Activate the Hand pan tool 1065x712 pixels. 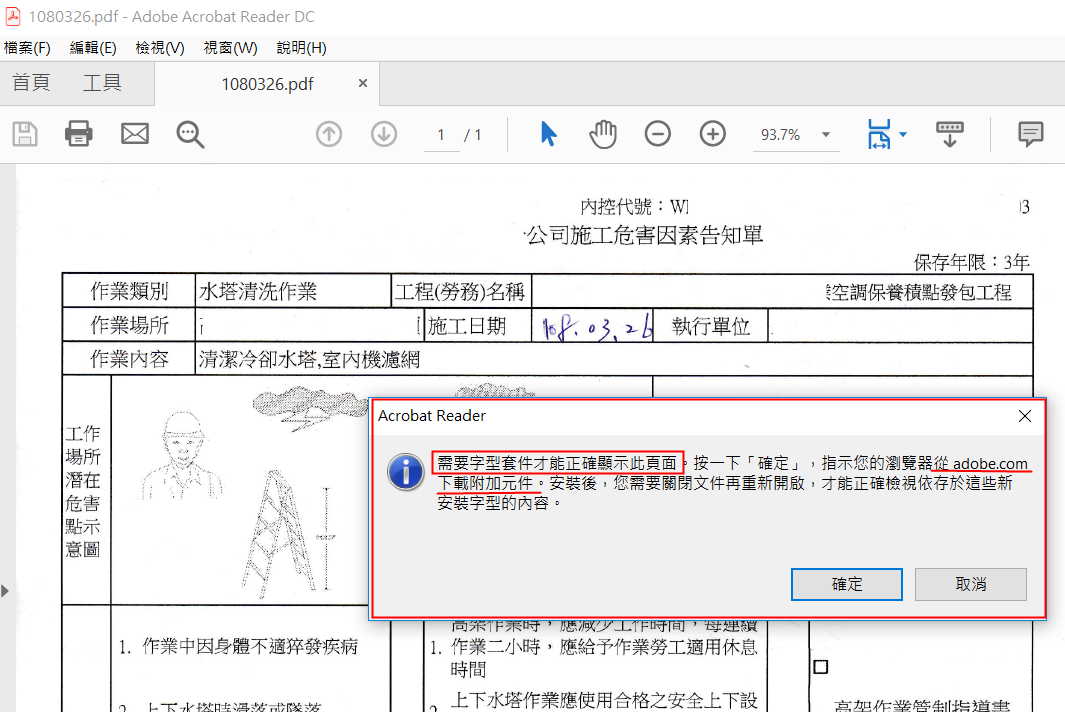(602, 134)
